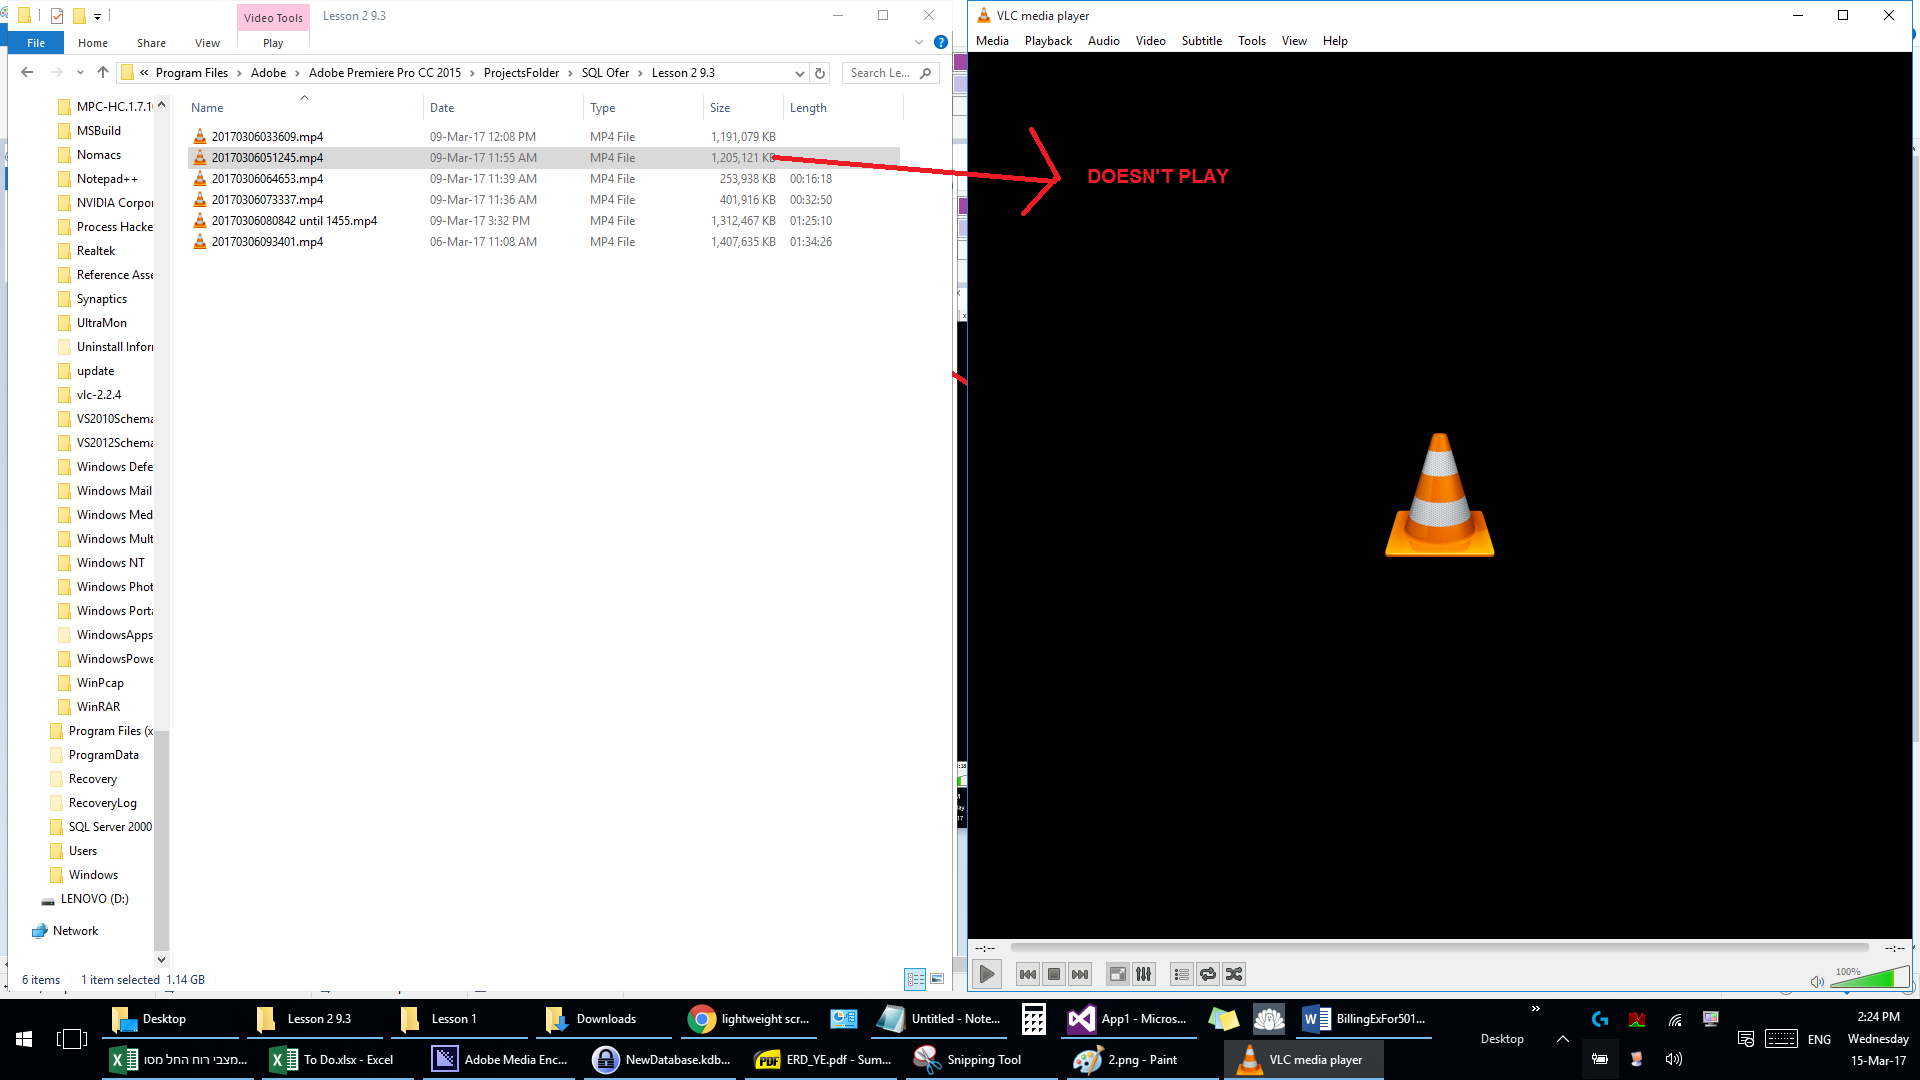Open the Subtitle menu in VLC
Image resolution: width=1920 pixels, height=1080 pixels.
pos(1201,41)
